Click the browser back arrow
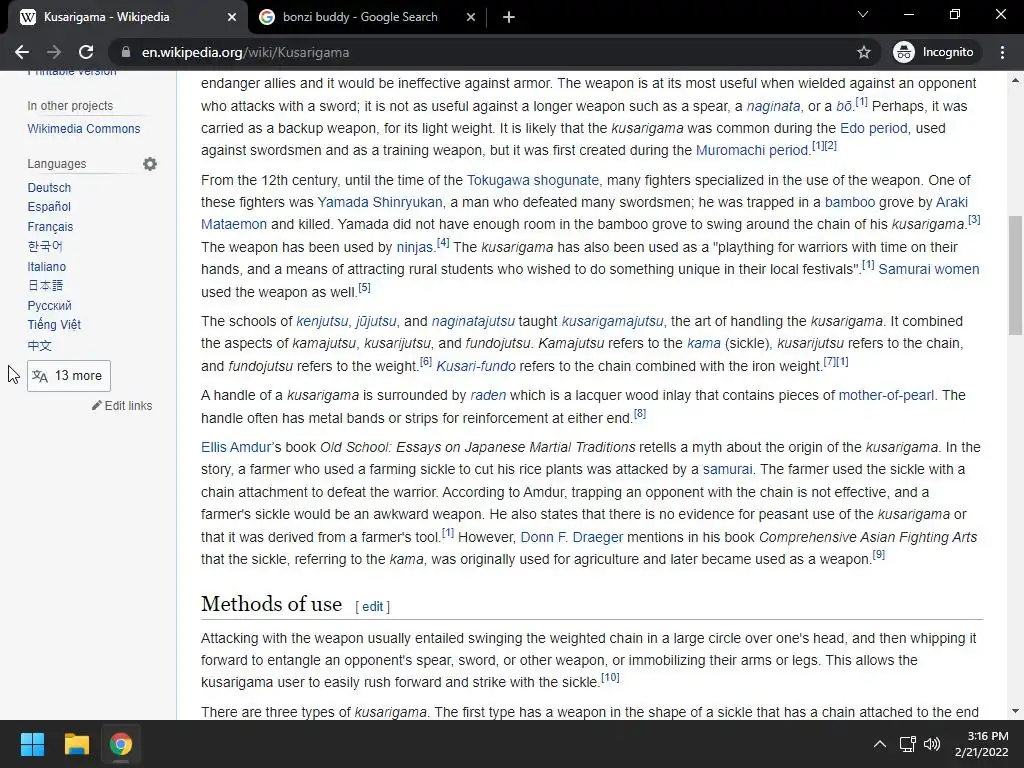This screenshot has height=768, width=1024. click(x=22, y=52)
